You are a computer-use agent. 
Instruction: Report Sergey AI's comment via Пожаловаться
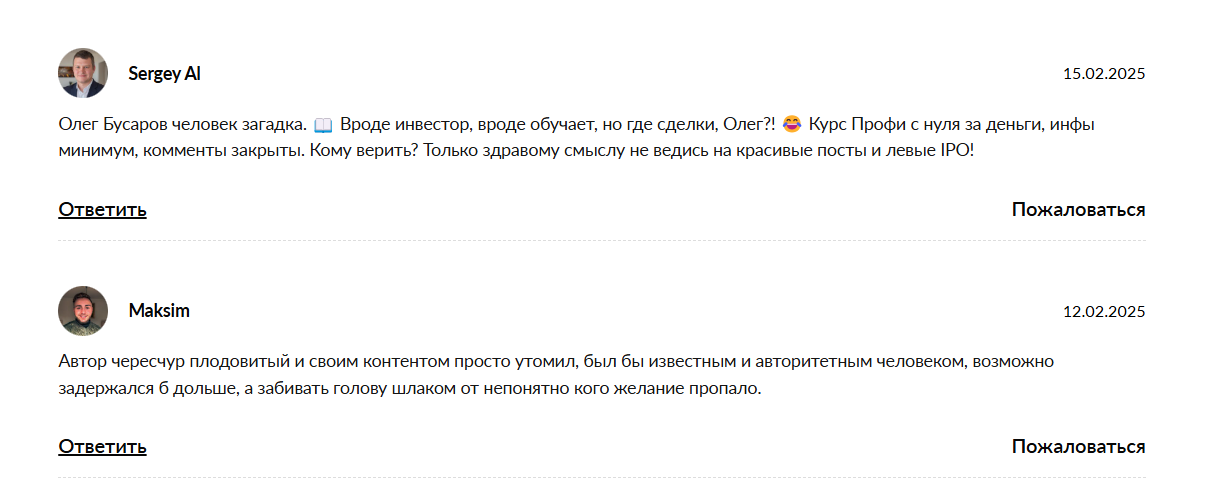[1078, 210]
